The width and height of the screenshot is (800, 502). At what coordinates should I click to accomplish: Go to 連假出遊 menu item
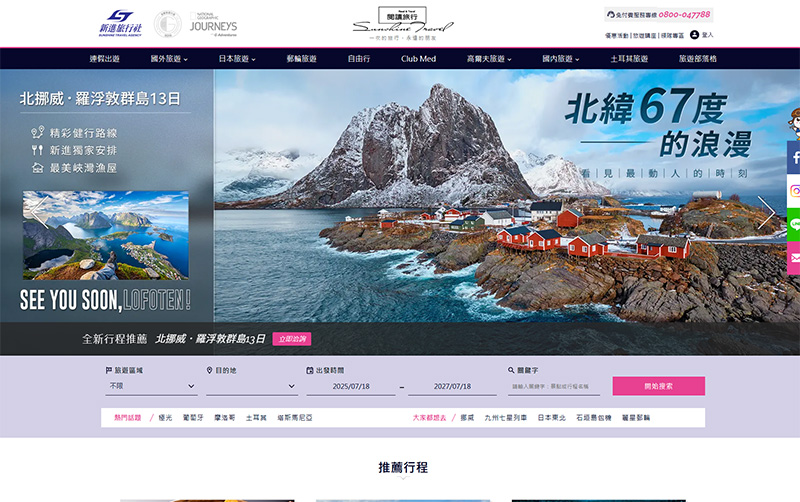(x=105, y=59)
